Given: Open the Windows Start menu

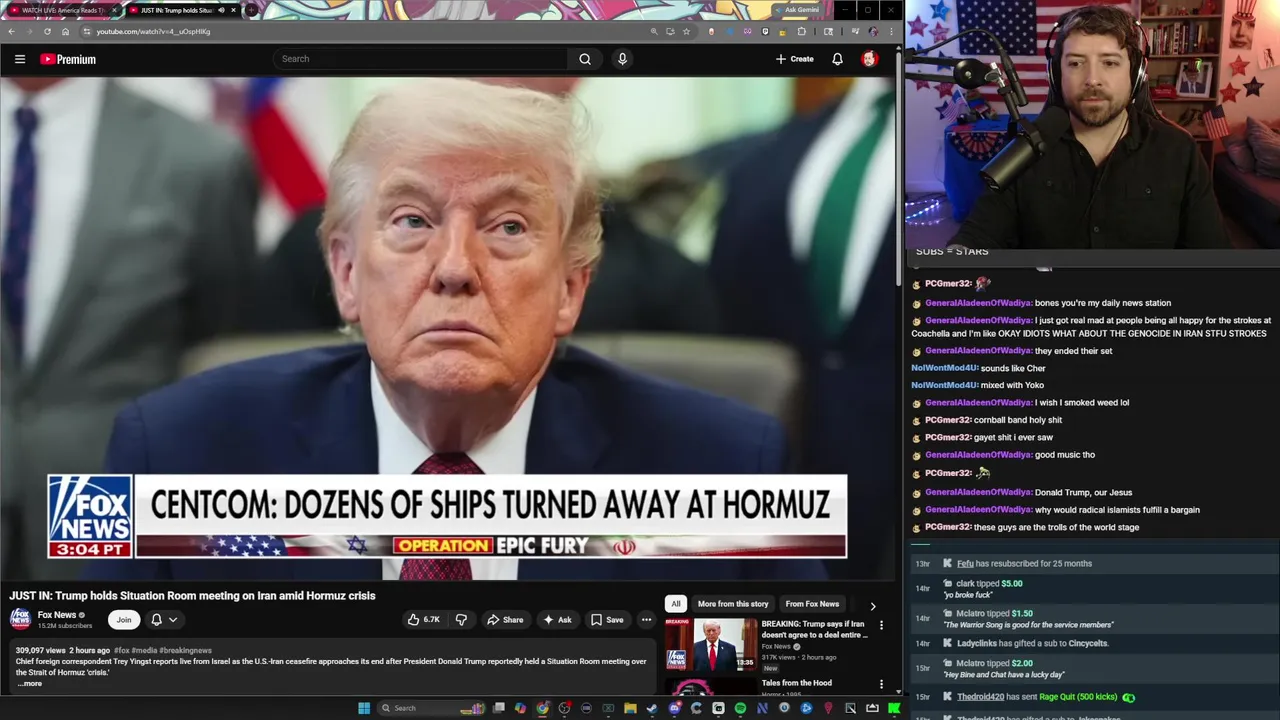Looking at the screenshot, I should 364,708.
